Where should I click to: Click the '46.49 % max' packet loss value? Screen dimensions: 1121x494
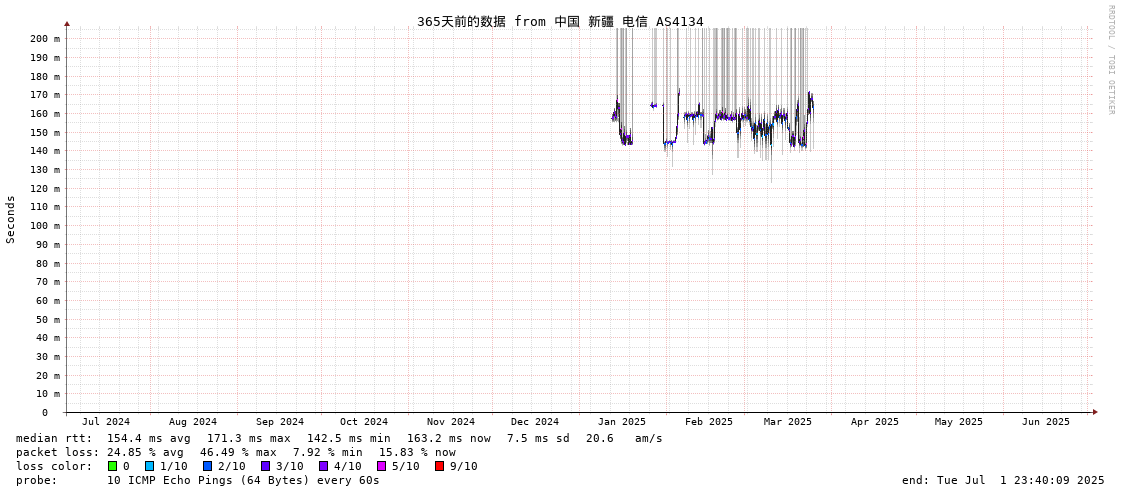pos(238,453)
